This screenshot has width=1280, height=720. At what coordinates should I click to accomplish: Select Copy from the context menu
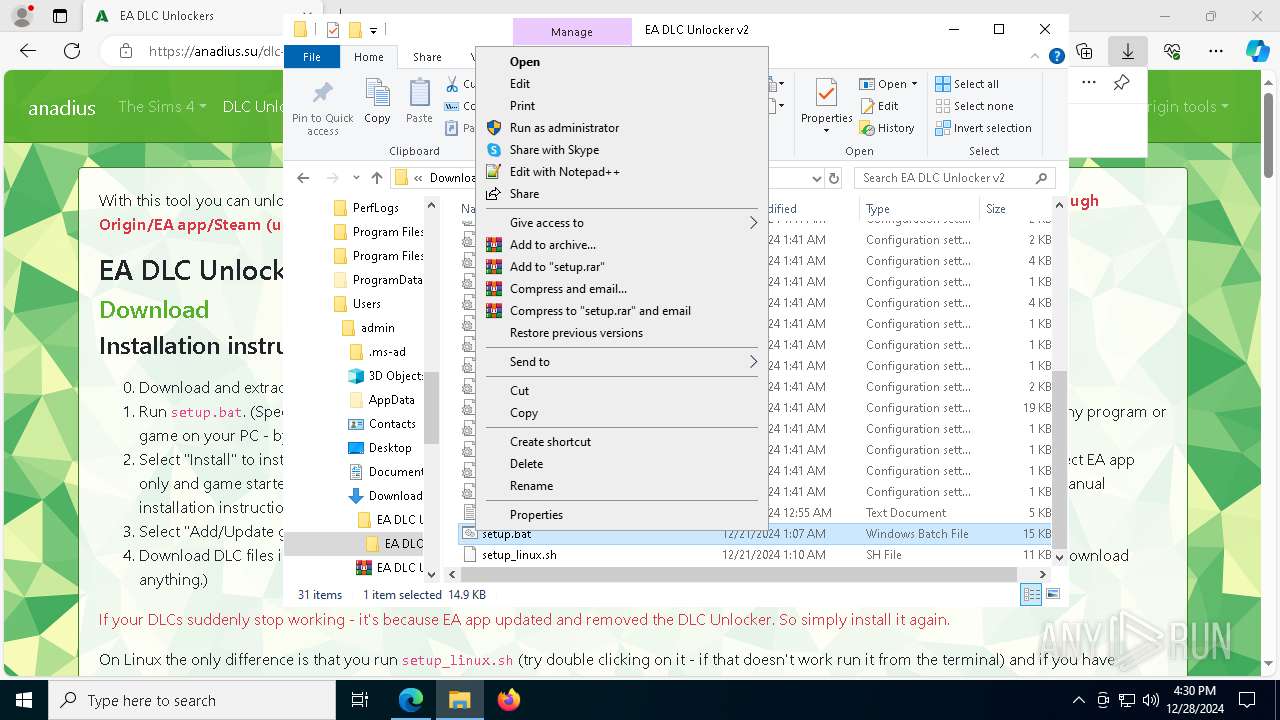click(x=523, y=413)
